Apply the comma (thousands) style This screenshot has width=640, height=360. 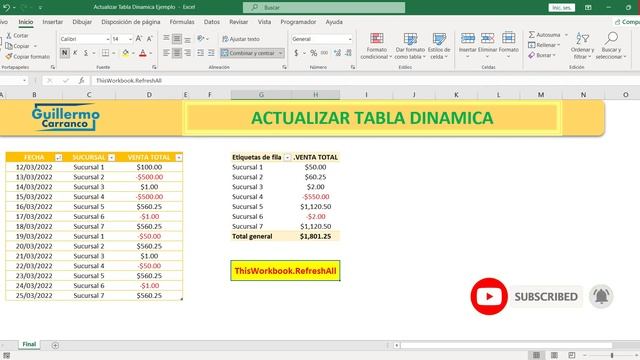click(x=324, y=53)
